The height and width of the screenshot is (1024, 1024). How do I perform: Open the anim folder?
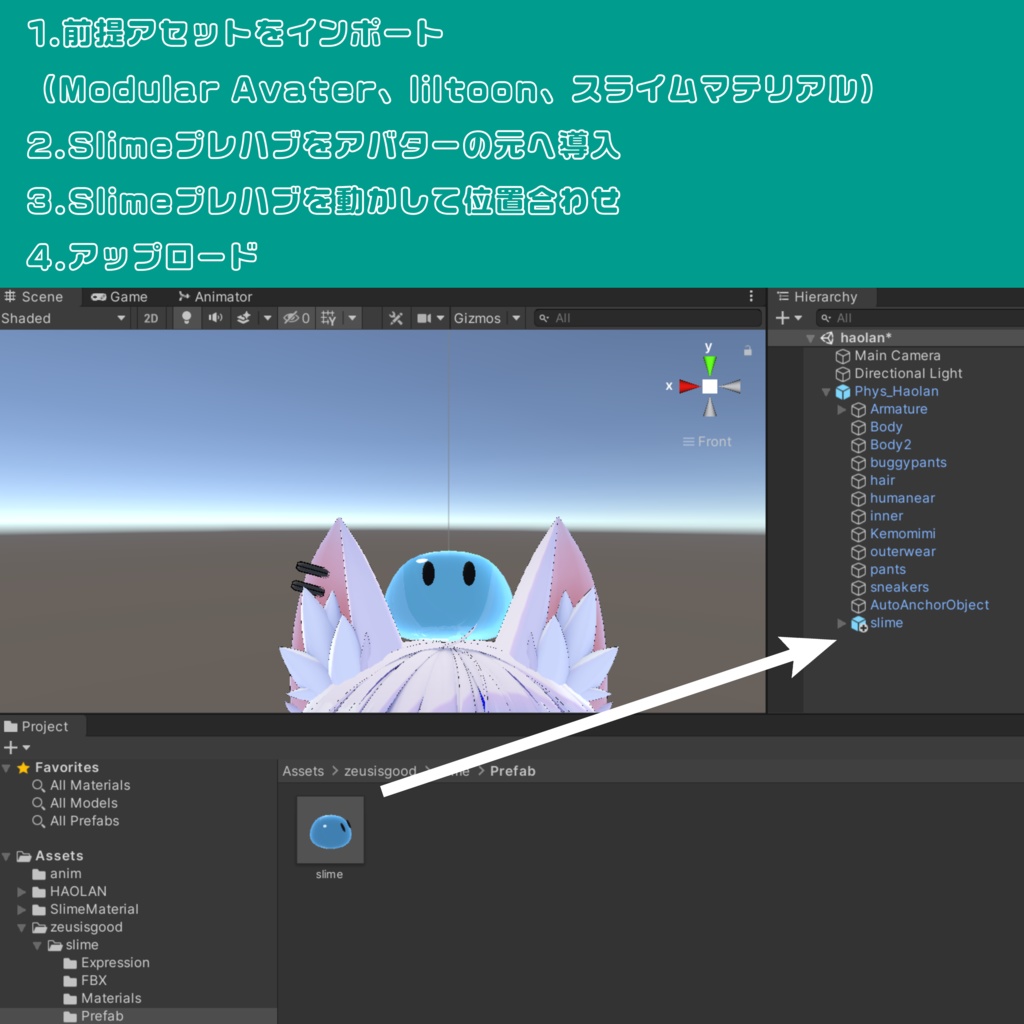click(57, 874)
